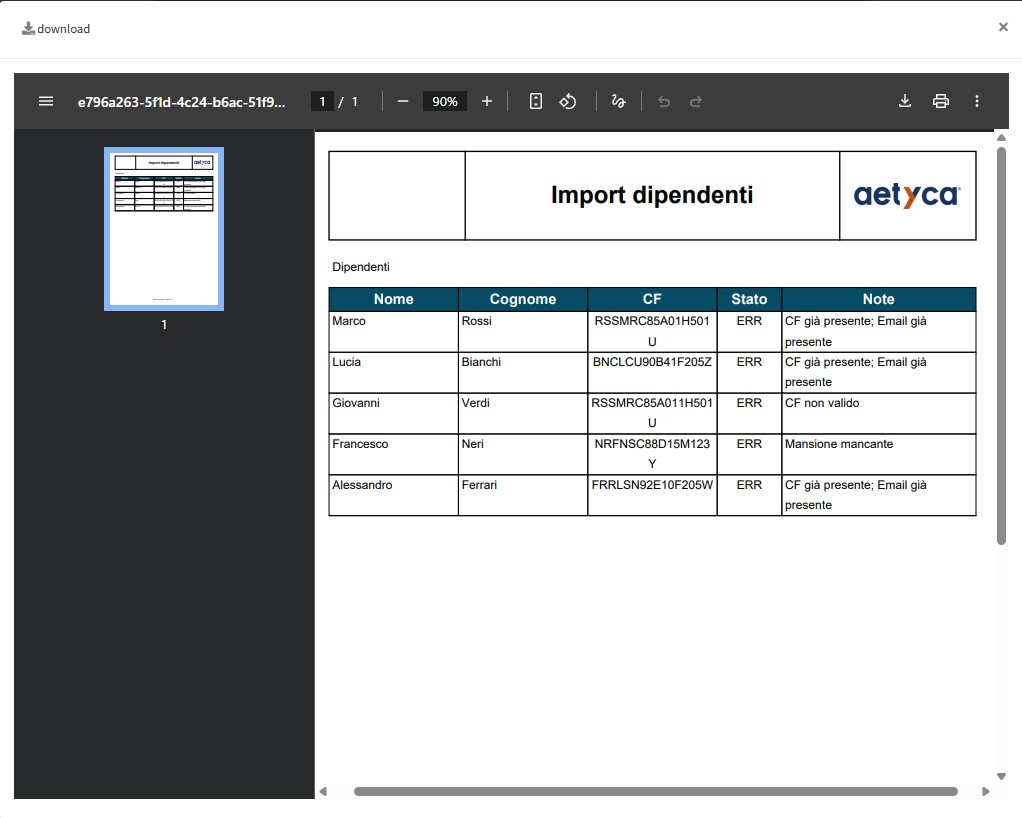Close the PDF preview dialog
The height and width of the screenshot is (818, 1022).
(x=1003, y=27)
